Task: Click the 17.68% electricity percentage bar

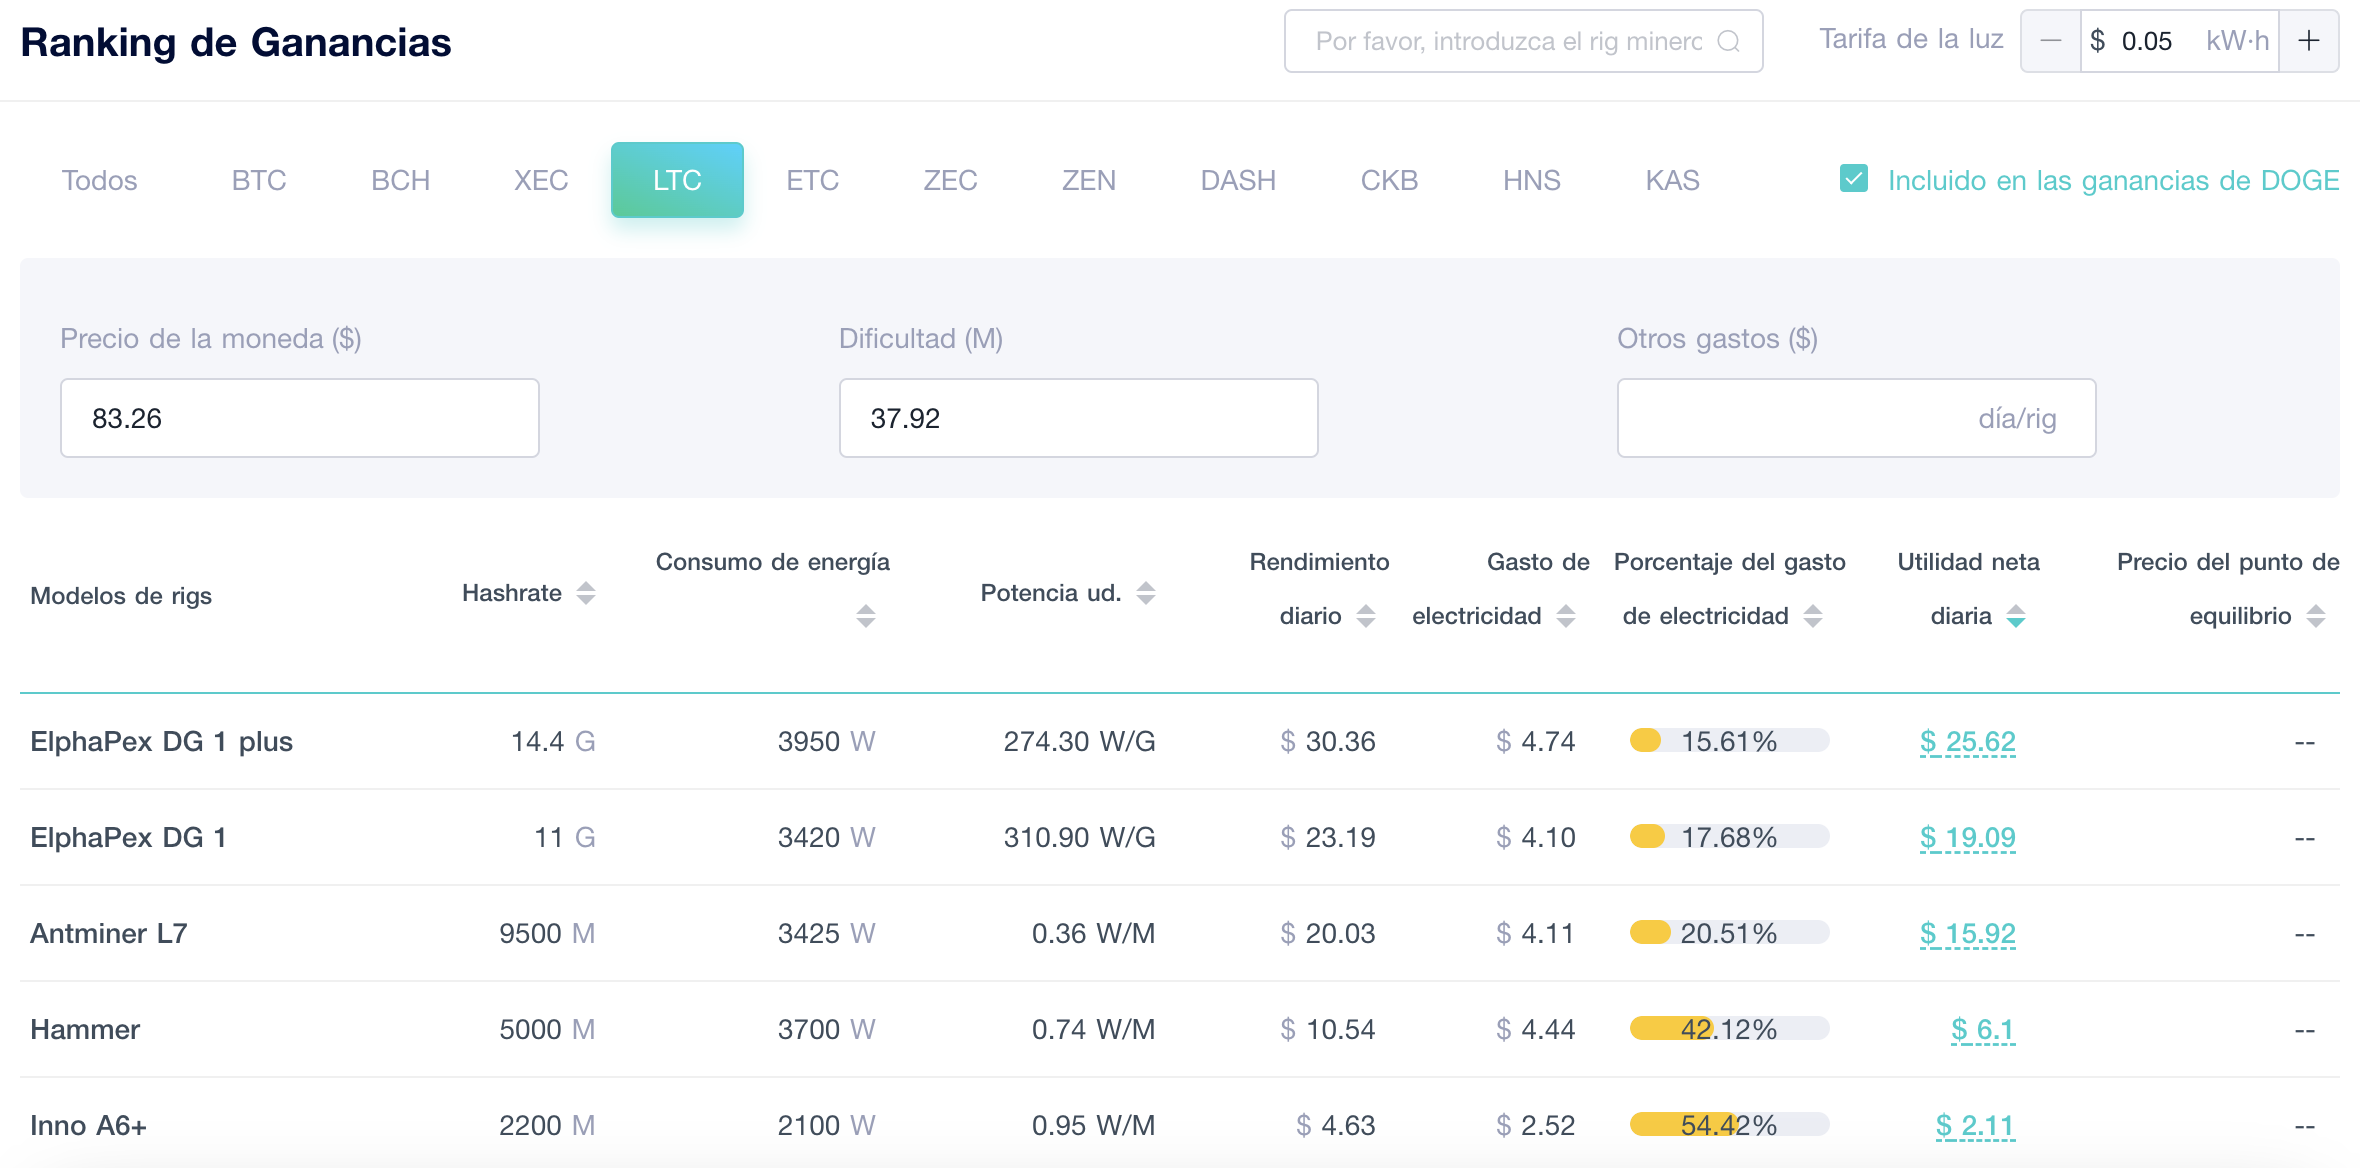Action: pos(1729,837)
